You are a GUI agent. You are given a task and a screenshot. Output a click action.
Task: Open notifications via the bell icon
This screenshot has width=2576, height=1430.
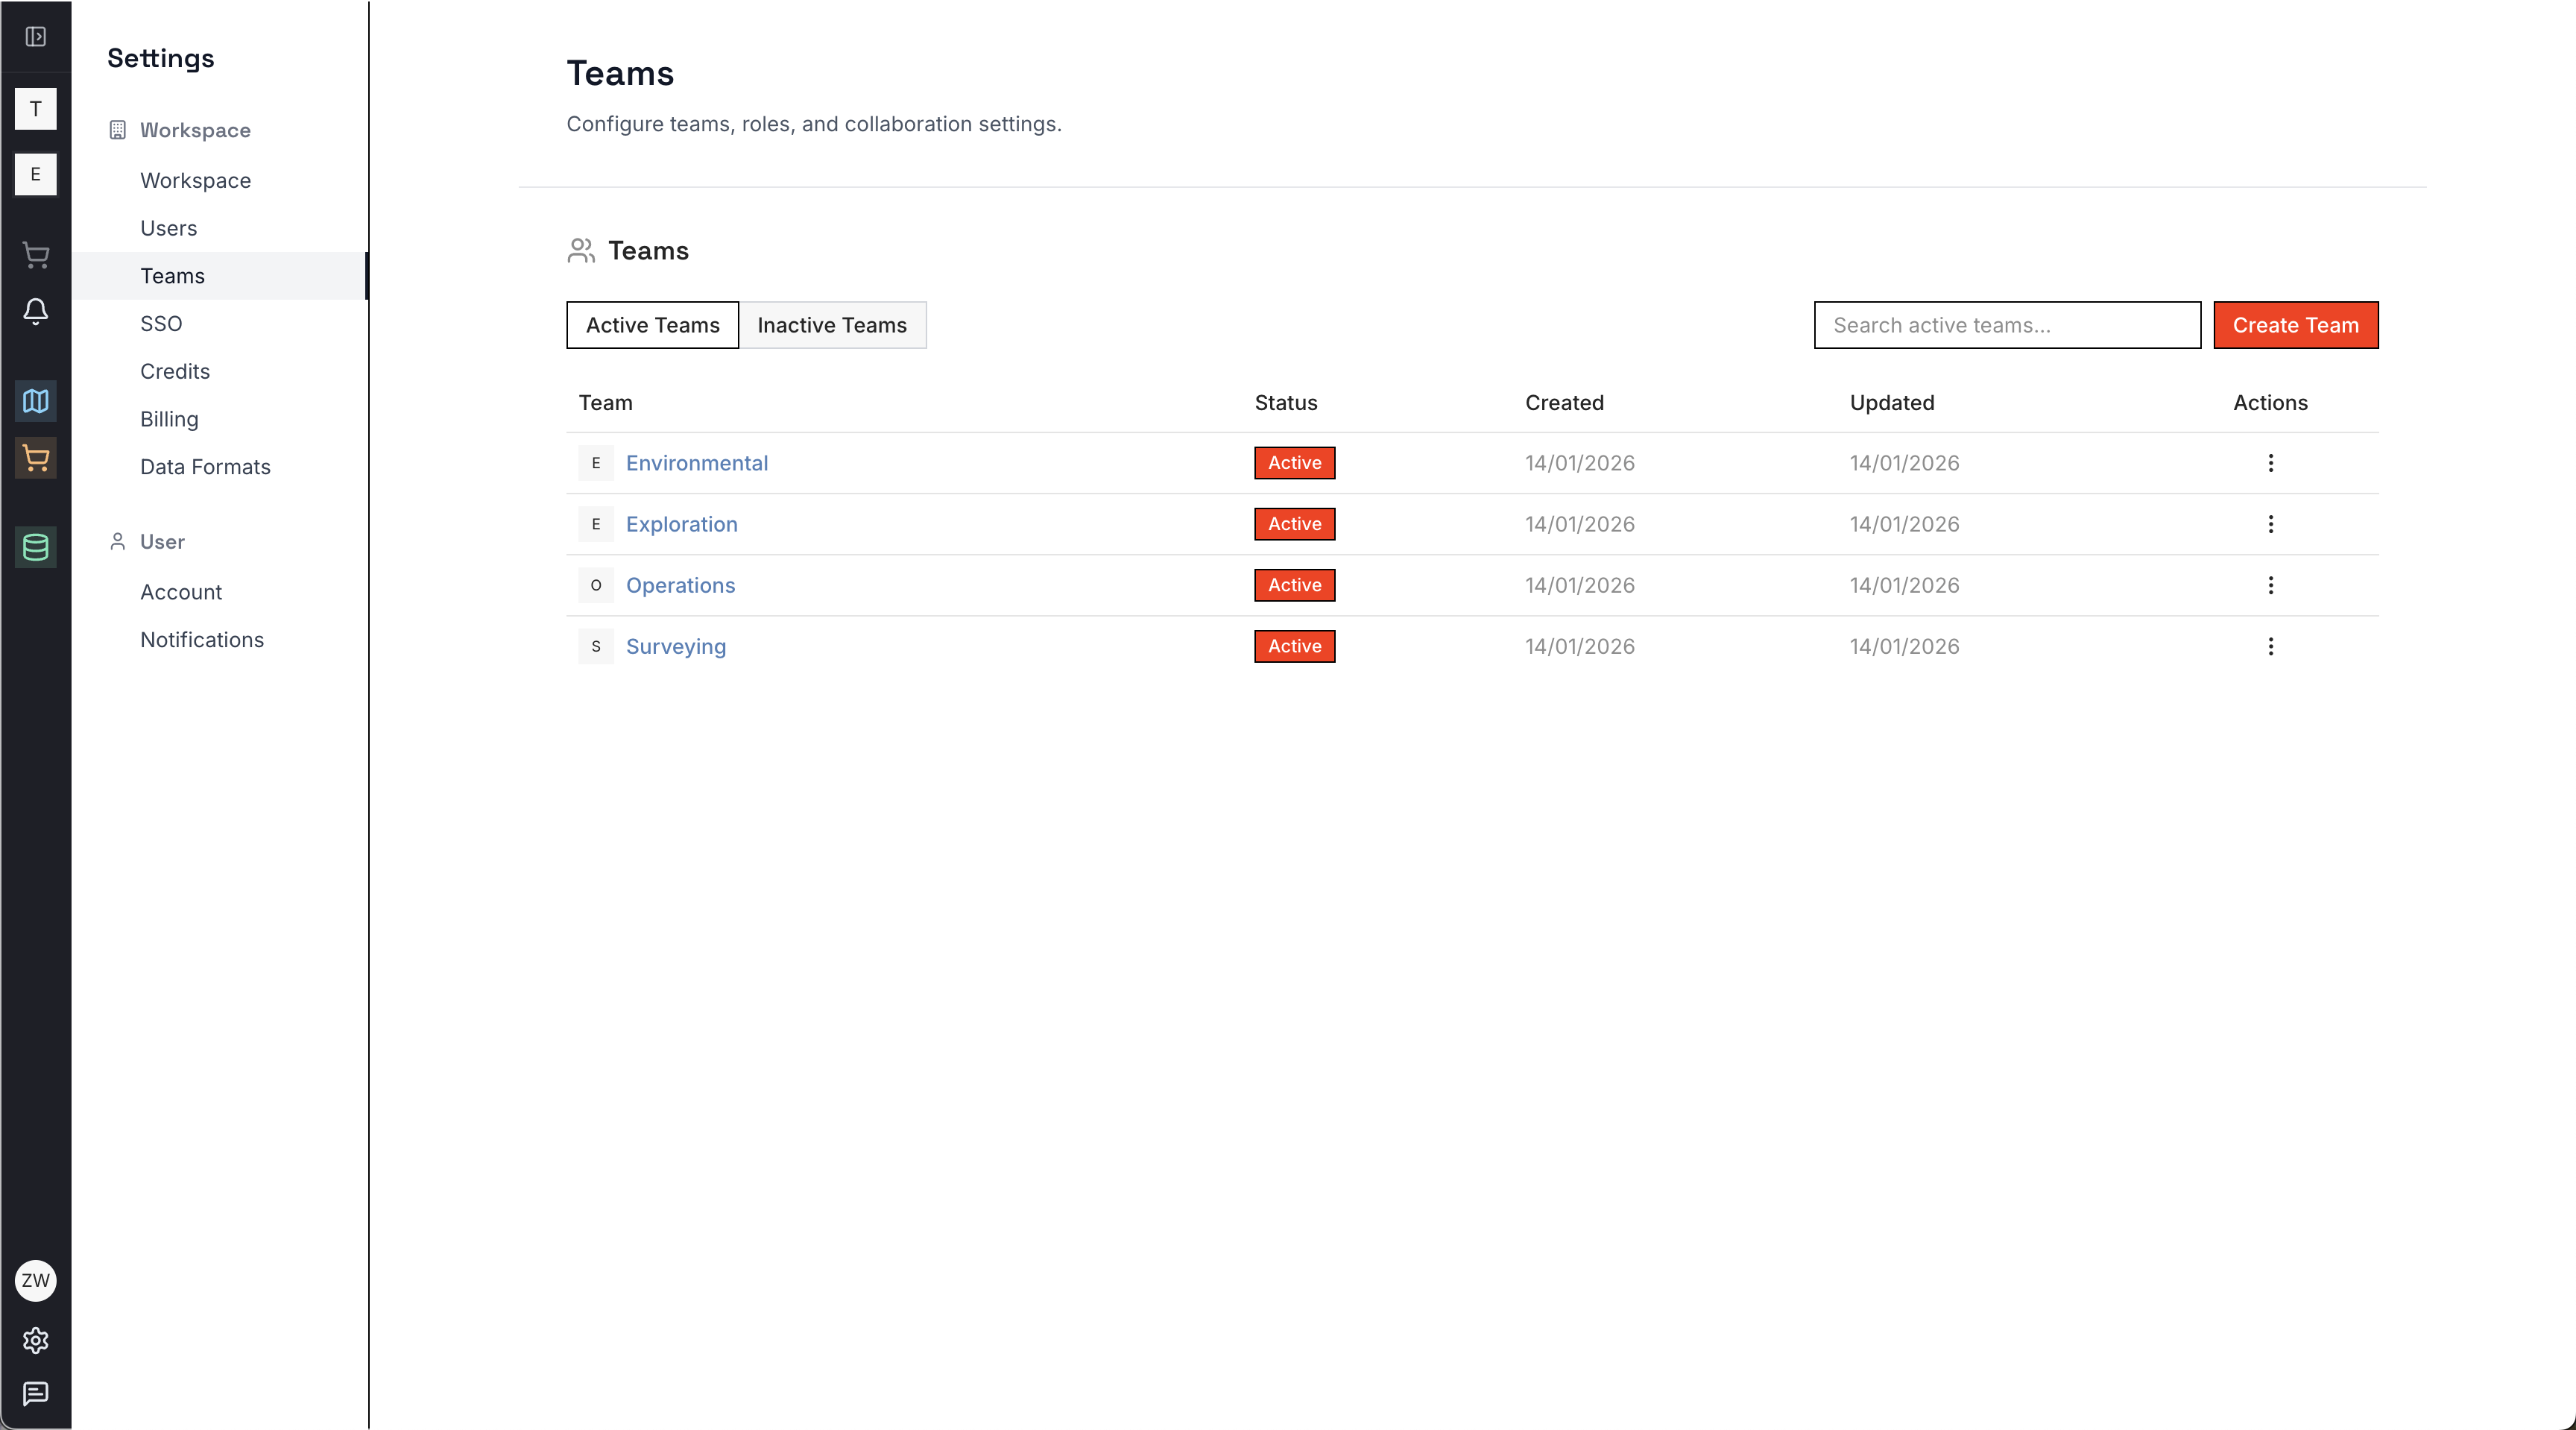click(x=35, y=312)
